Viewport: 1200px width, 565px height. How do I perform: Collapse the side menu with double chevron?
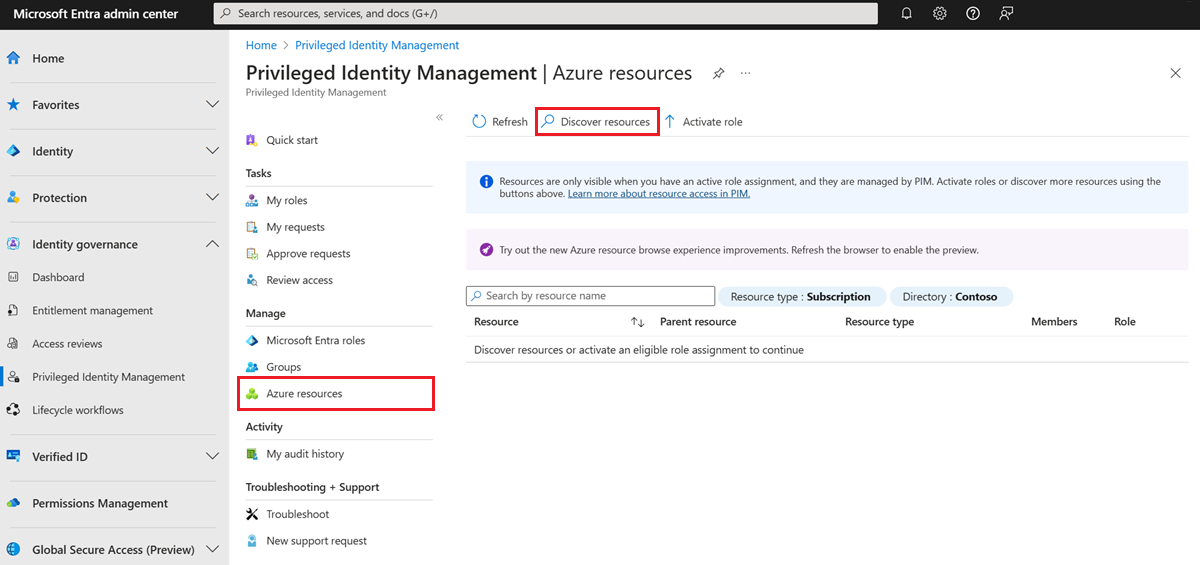(x=439, y=118)
